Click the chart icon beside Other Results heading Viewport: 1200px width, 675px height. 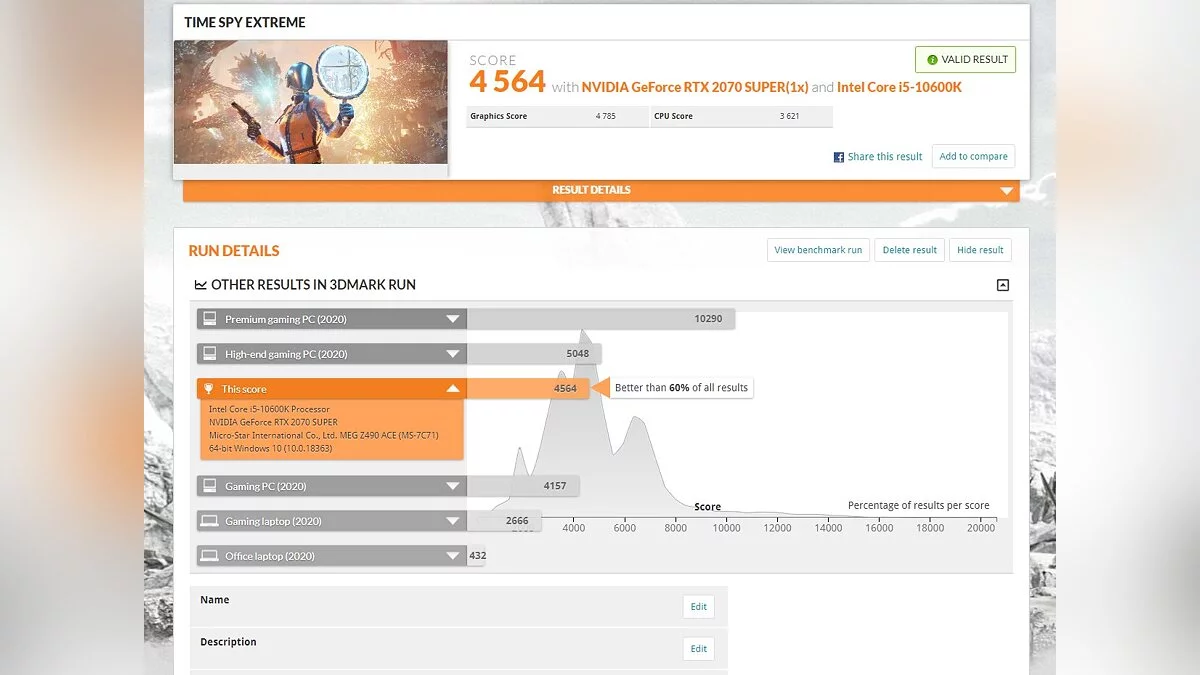[201, 285]
